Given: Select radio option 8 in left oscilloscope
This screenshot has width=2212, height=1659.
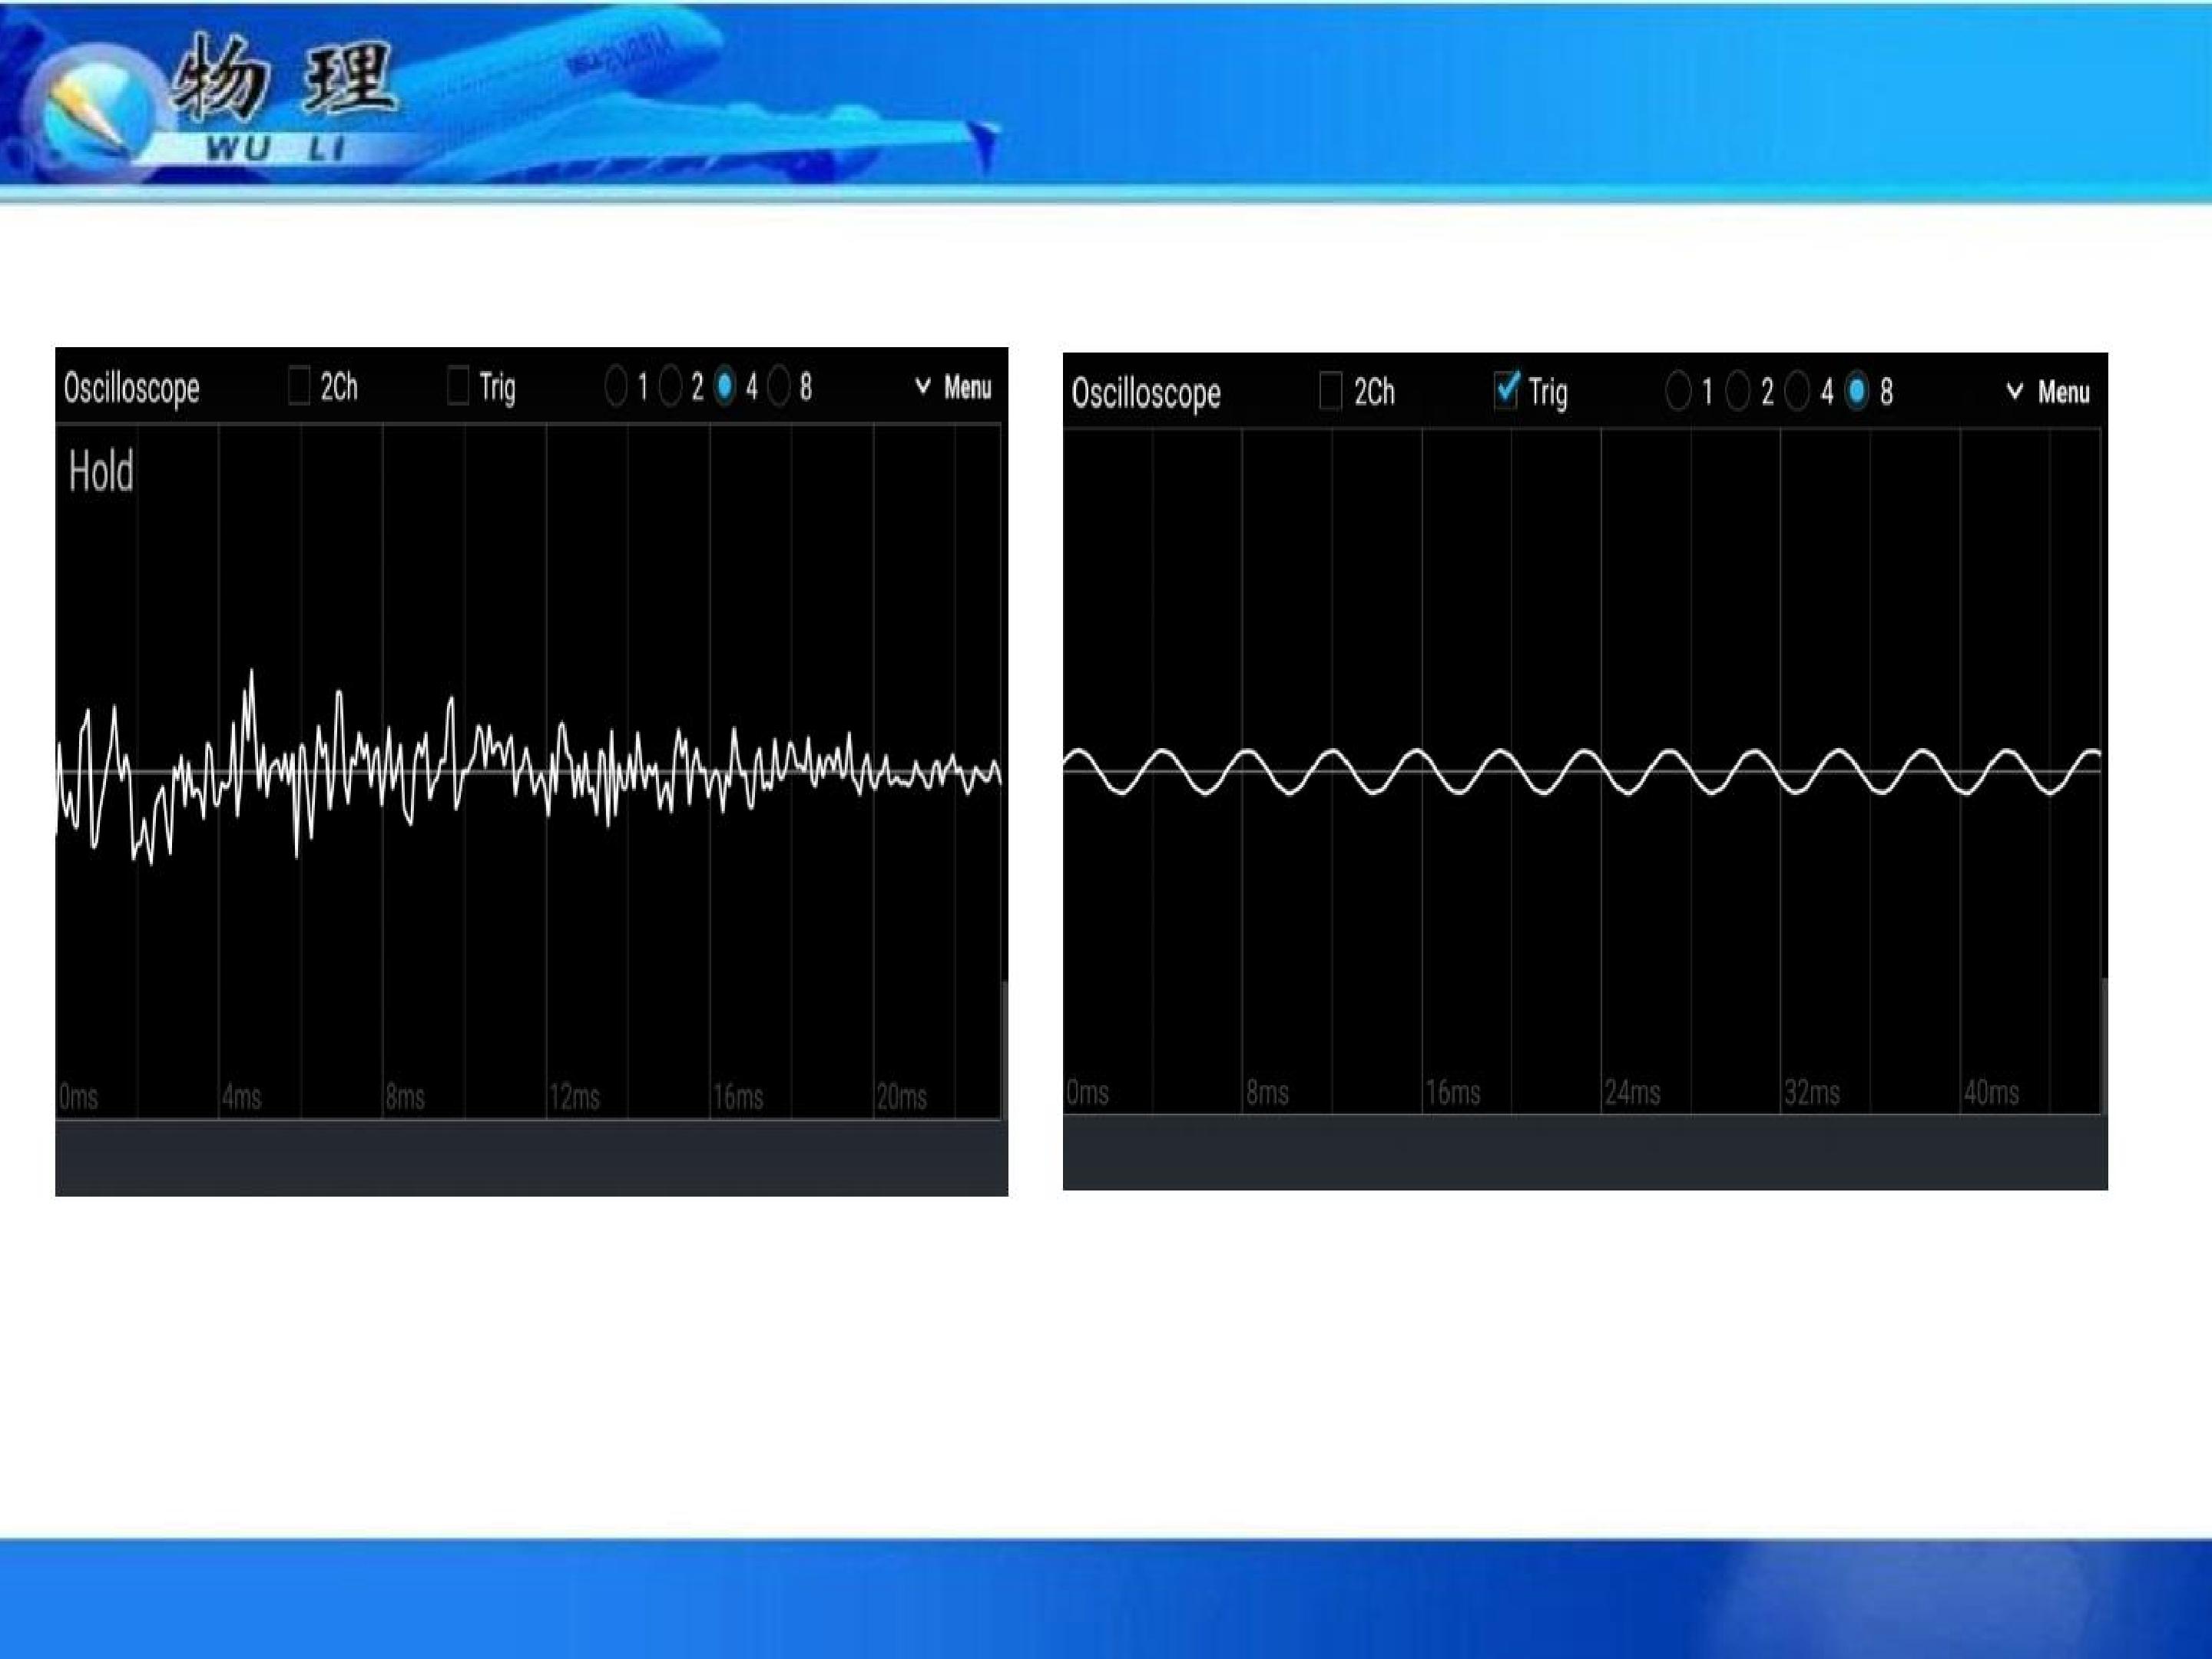Looking at the screenshot, I should point(779,386).
